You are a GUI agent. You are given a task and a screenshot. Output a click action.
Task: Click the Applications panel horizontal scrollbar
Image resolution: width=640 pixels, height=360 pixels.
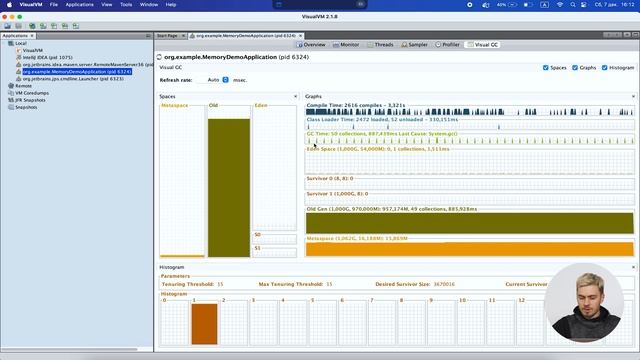[x=69, y=350]
